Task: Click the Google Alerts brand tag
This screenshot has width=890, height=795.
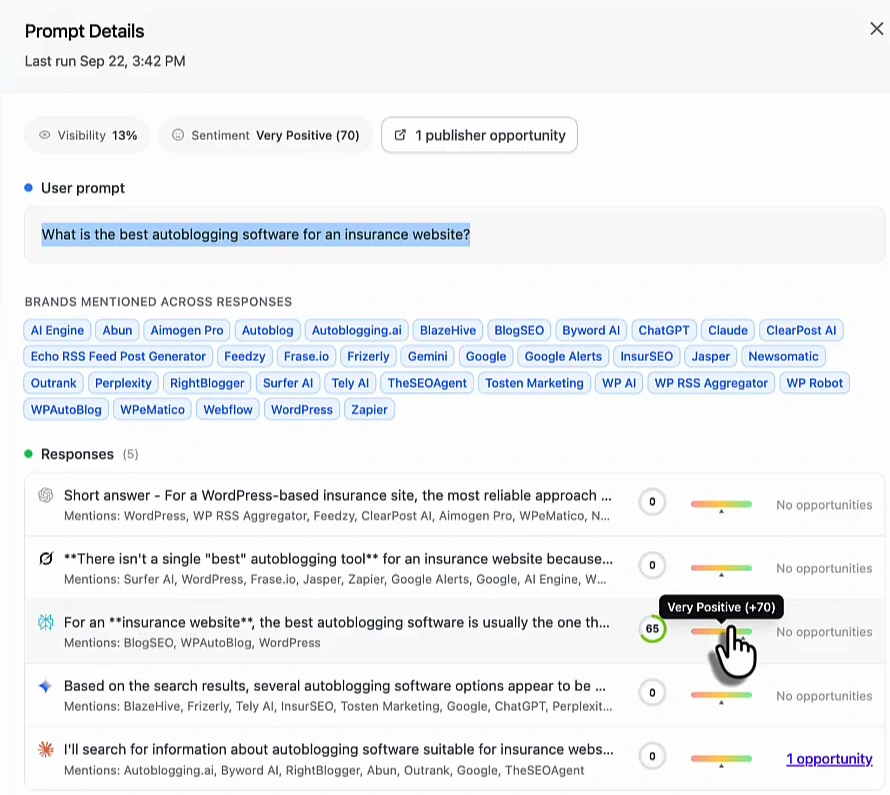Action: pos(563,356)
